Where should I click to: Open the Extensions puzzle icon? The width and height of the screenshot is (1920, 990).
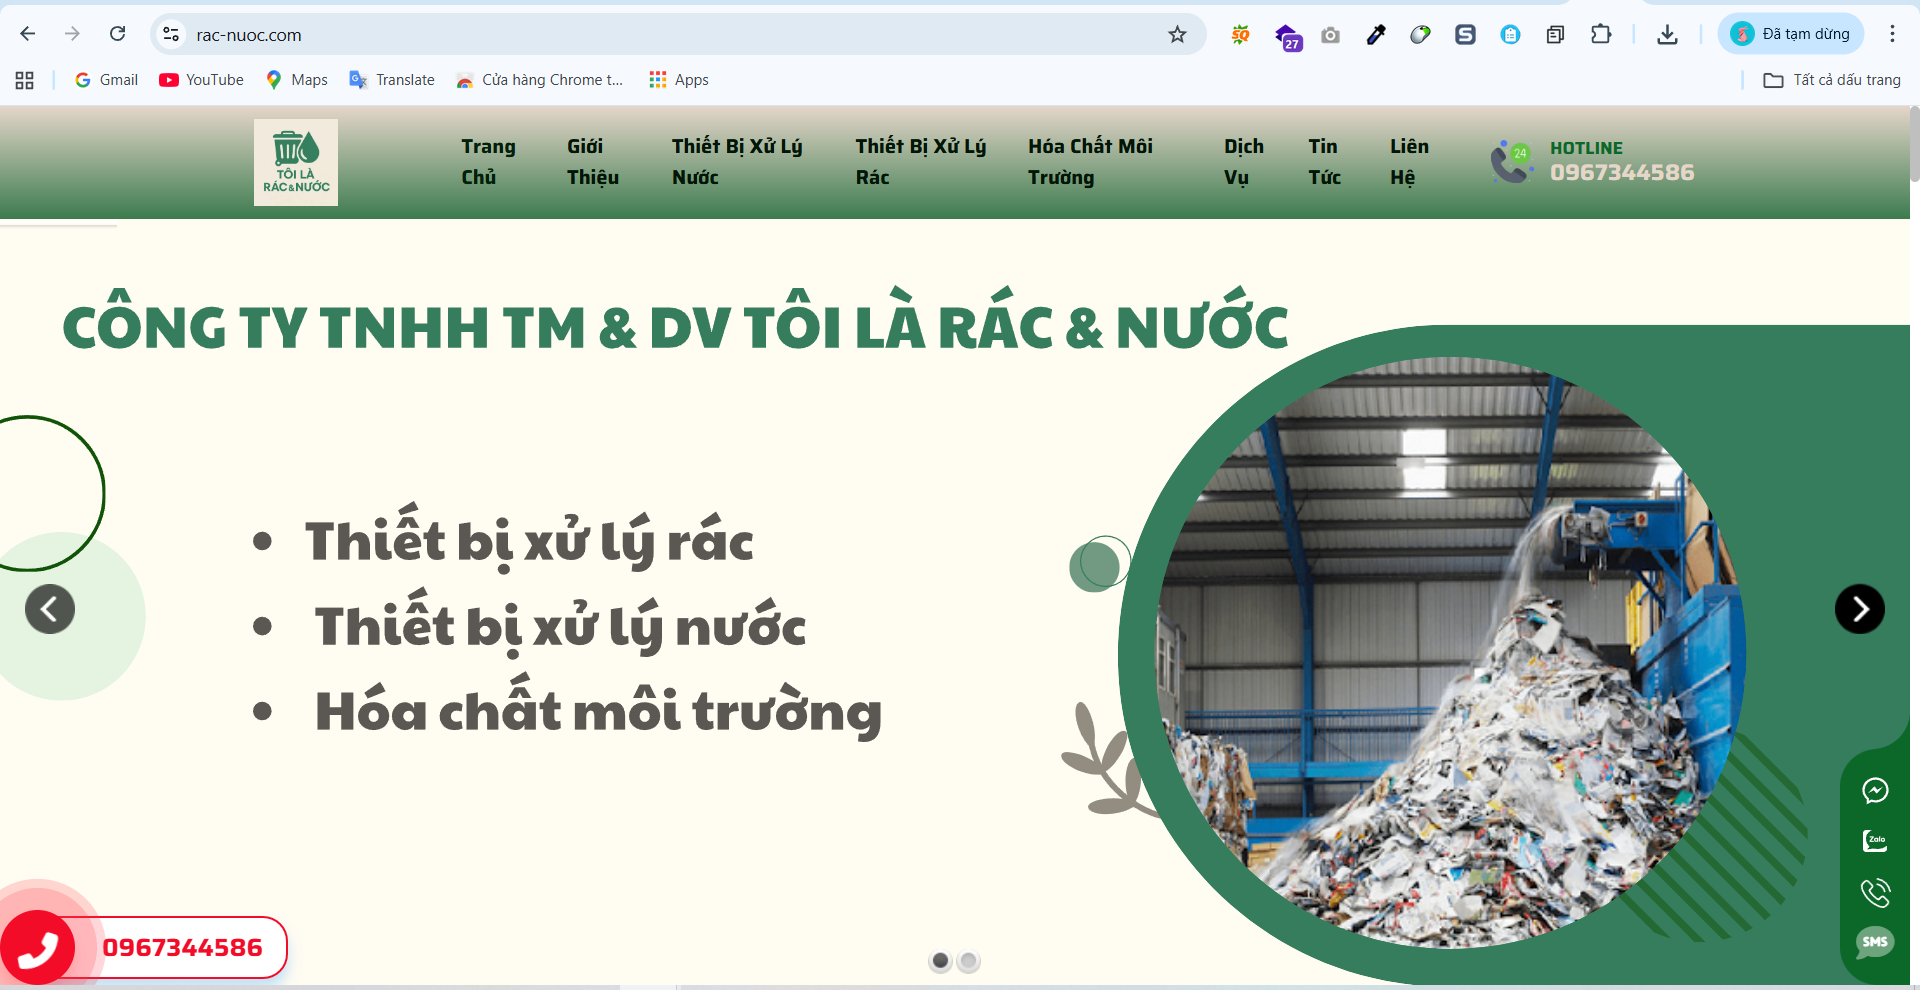pyautogui.click(x=1601, y=34)
